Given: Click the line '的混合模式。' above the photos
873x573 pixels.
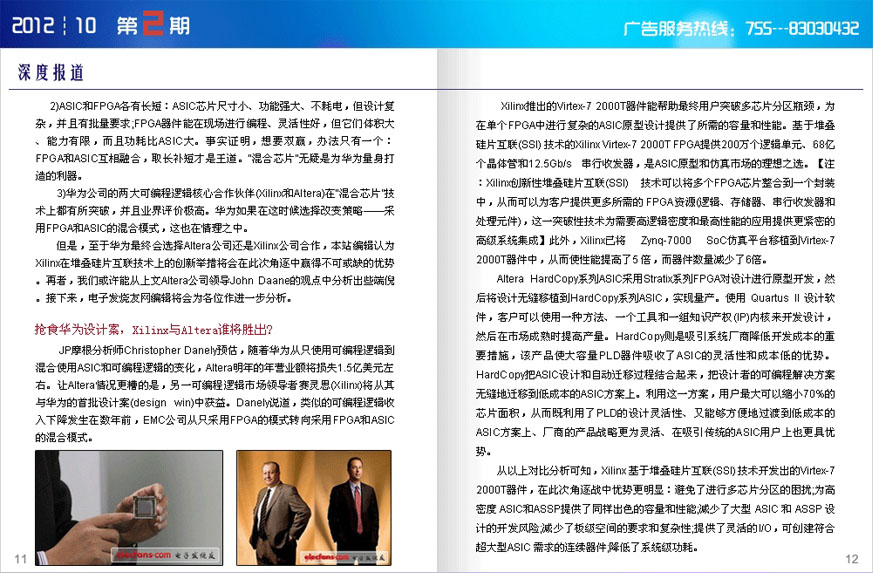Looking at the screenshot, I should tap(64, 438).
